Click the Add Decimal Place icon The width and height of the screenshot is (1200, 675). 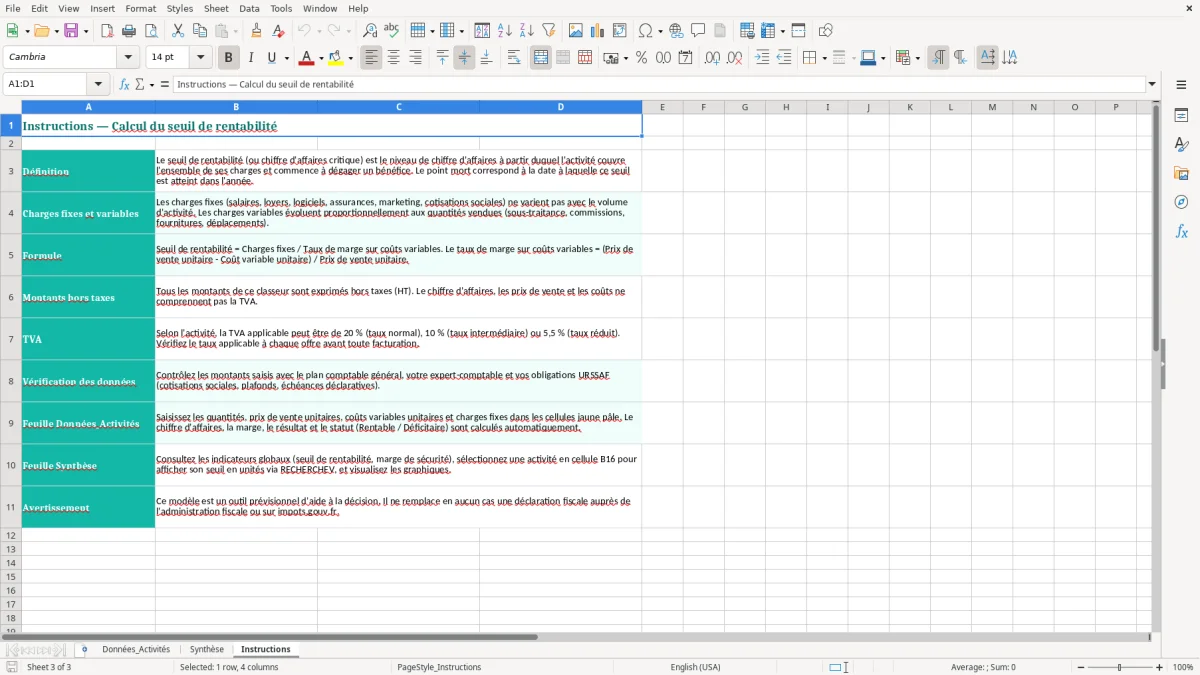coord(712,58)
